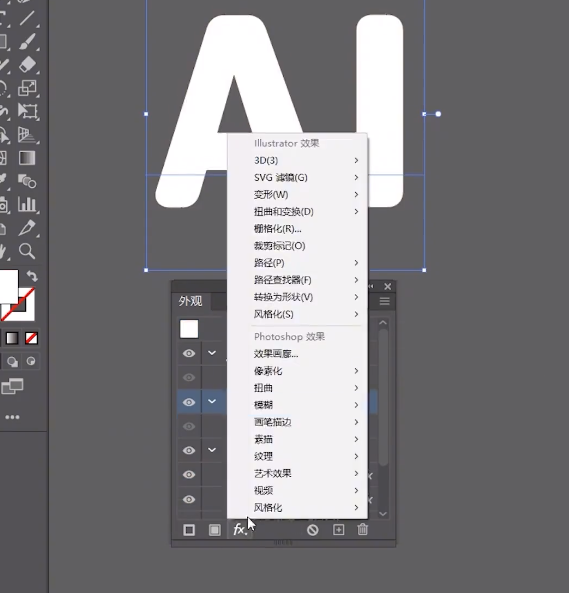The image size is (569, 593).
Task: Close the Appearance panel
Action: click(x=388, y=287)
